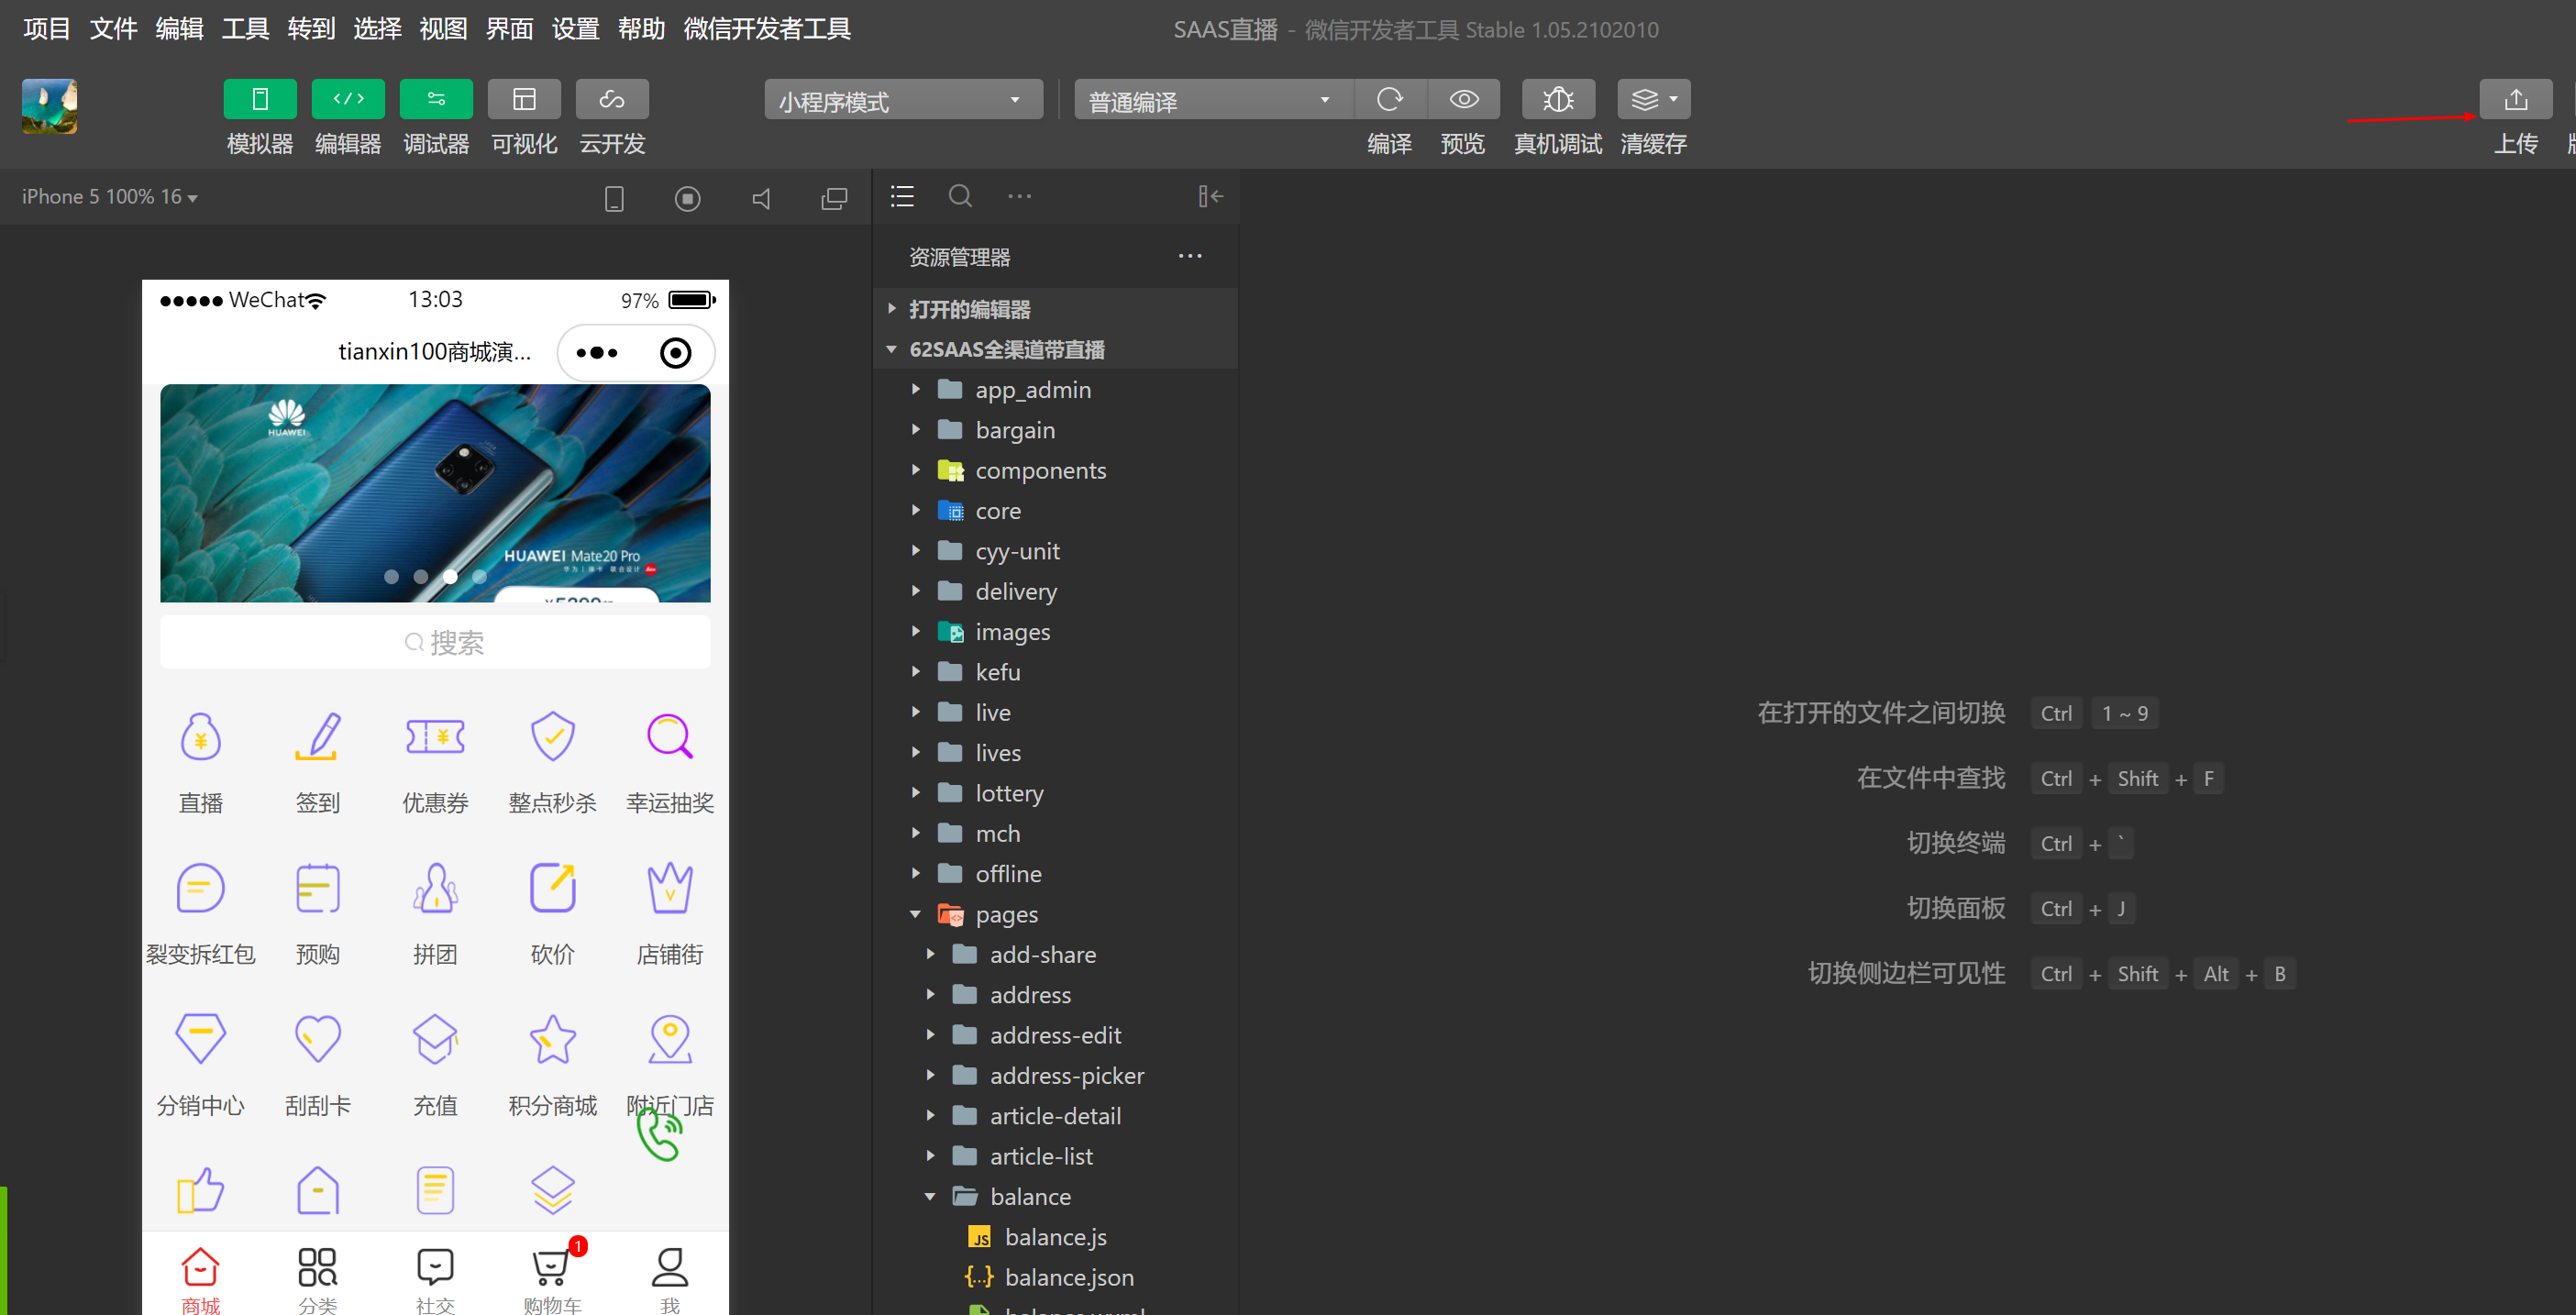Select the lottery folder
2576x1315 pixels.
pyautogui.click(x=1055, y=793)
